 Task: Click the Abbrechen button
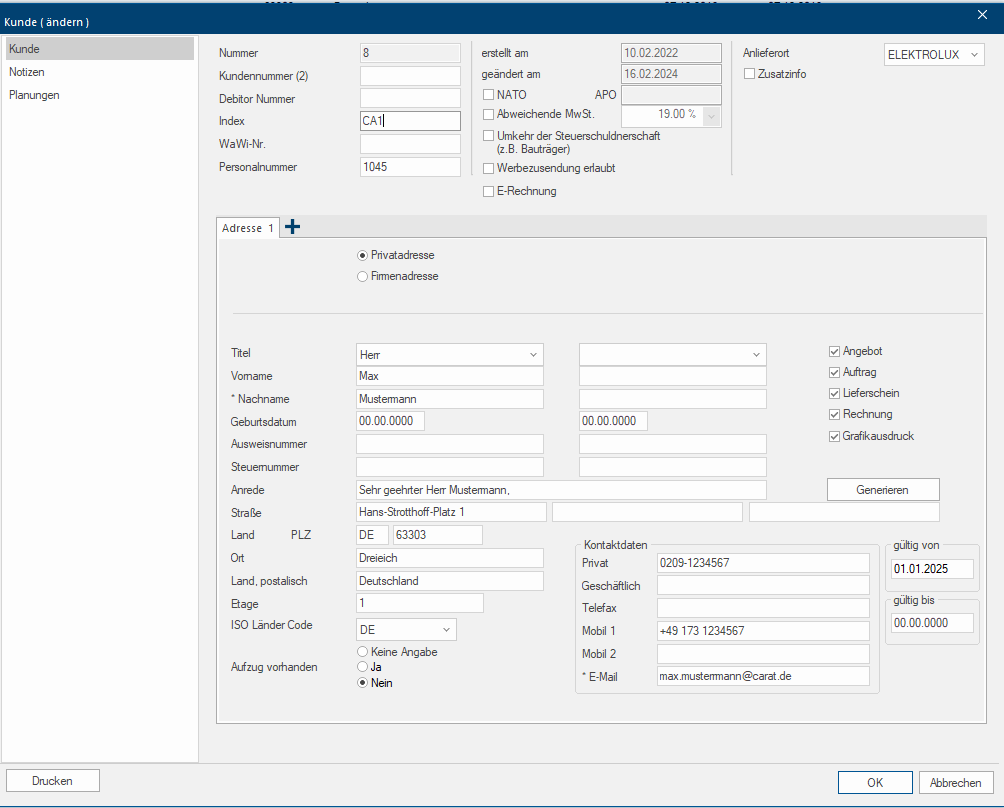[956, 782]
